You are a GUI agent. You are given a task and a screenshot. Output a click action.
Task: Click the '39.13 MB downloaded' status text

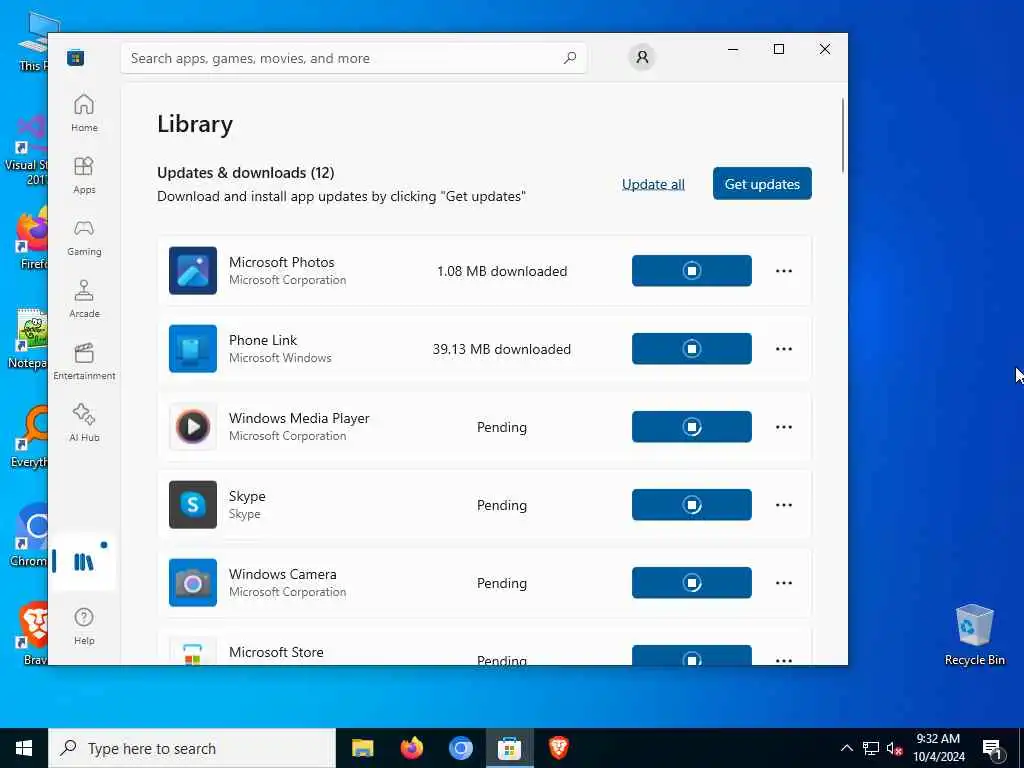click(x=502, y=349)
